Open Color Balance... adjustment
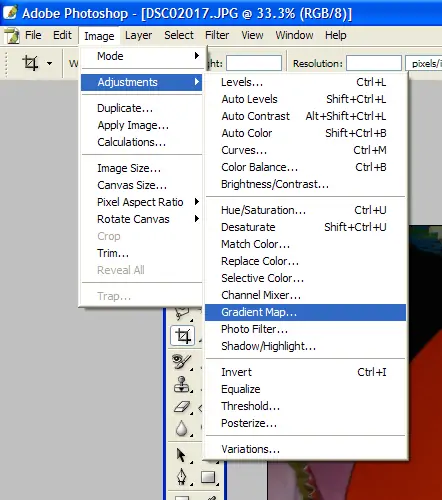442x500 pixels. pyautogui.click(x=305, y=167)
